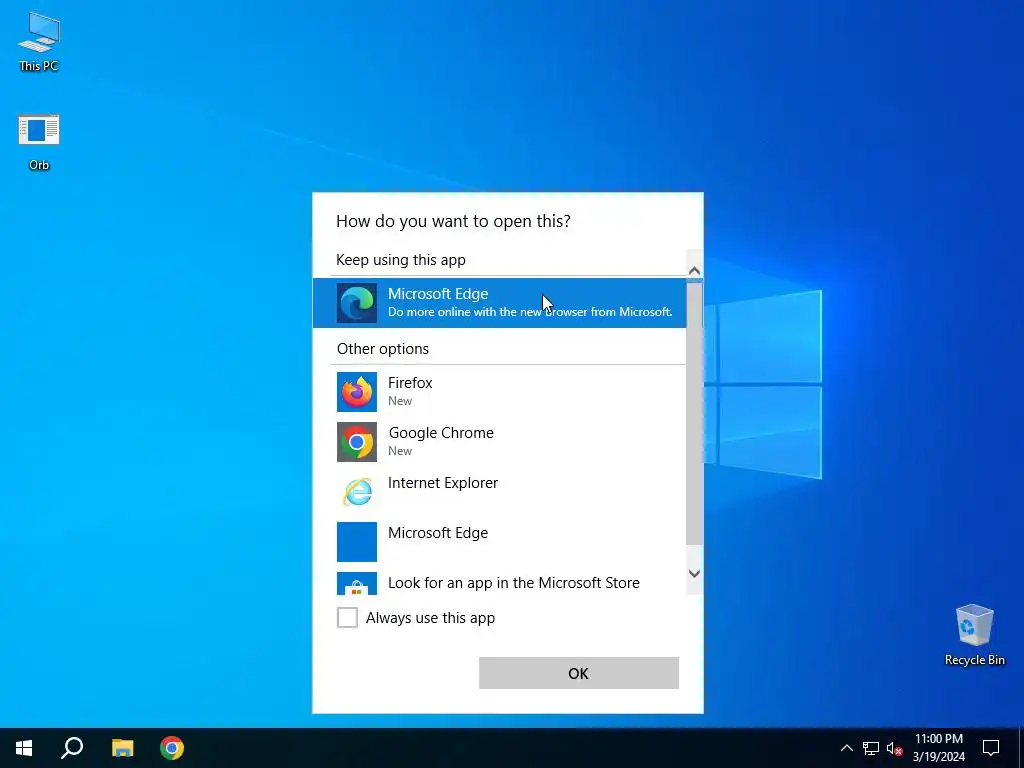Launch File Explorer from taskbar
Viewport: 1024px width, 768px height.
coord(122,748)
